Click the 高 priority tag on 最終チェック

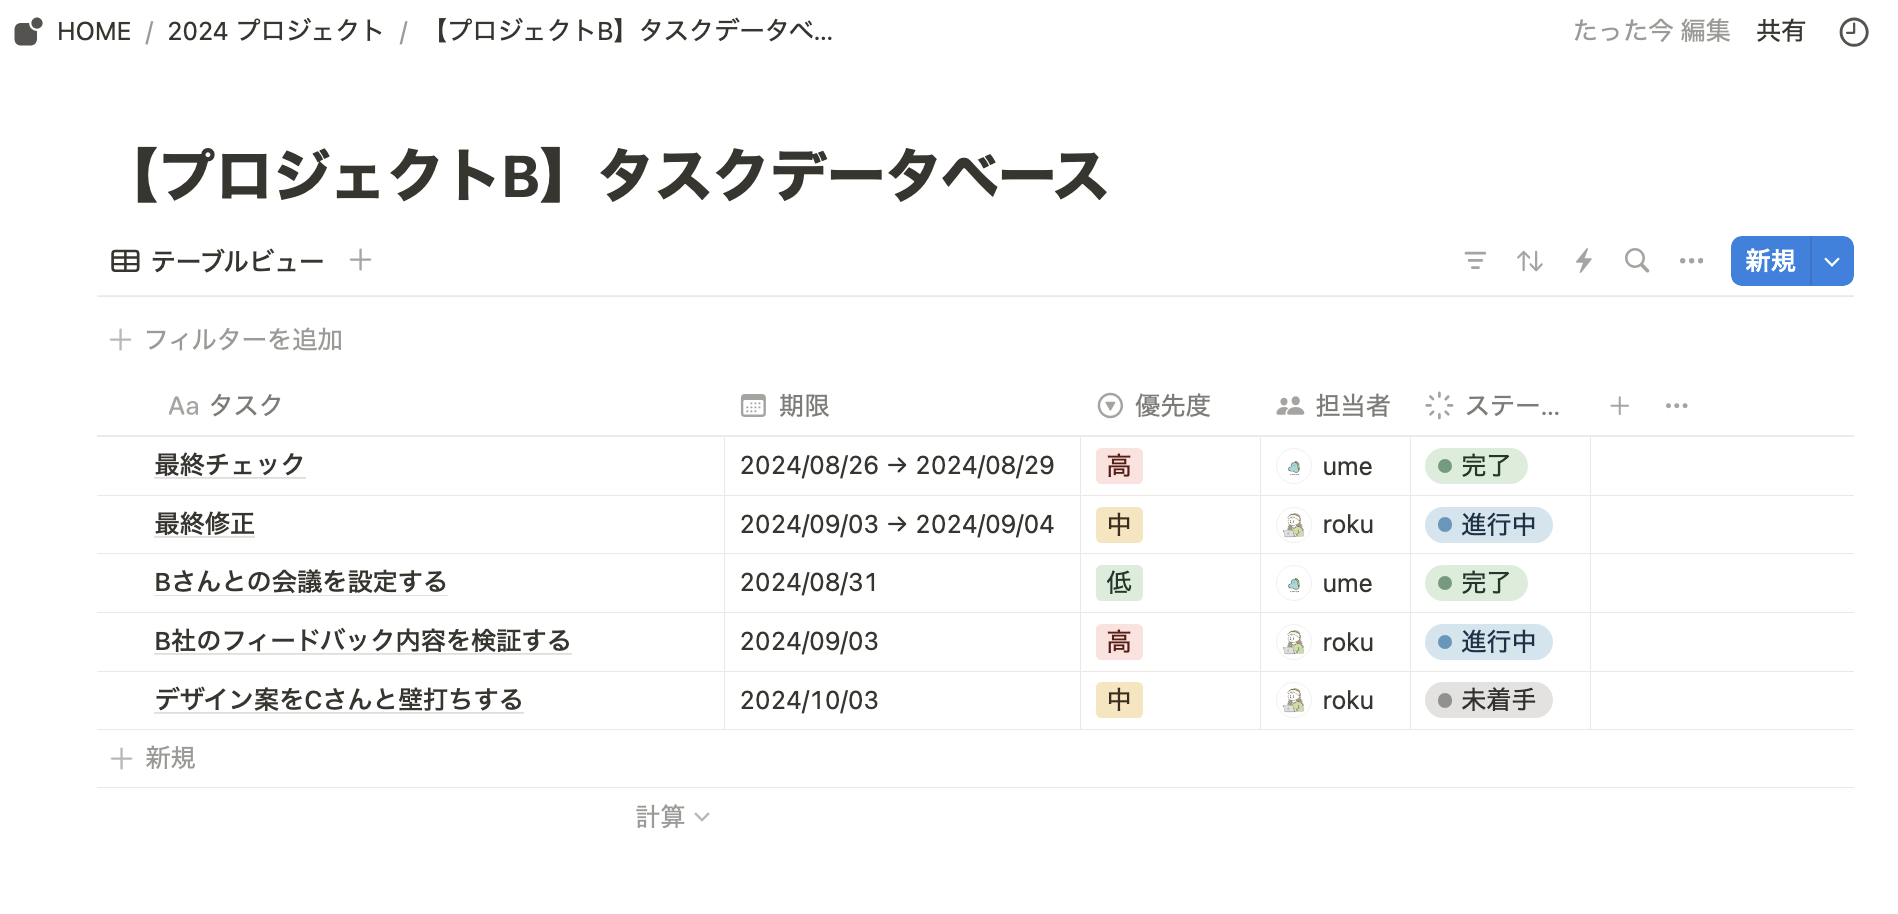1119,466
